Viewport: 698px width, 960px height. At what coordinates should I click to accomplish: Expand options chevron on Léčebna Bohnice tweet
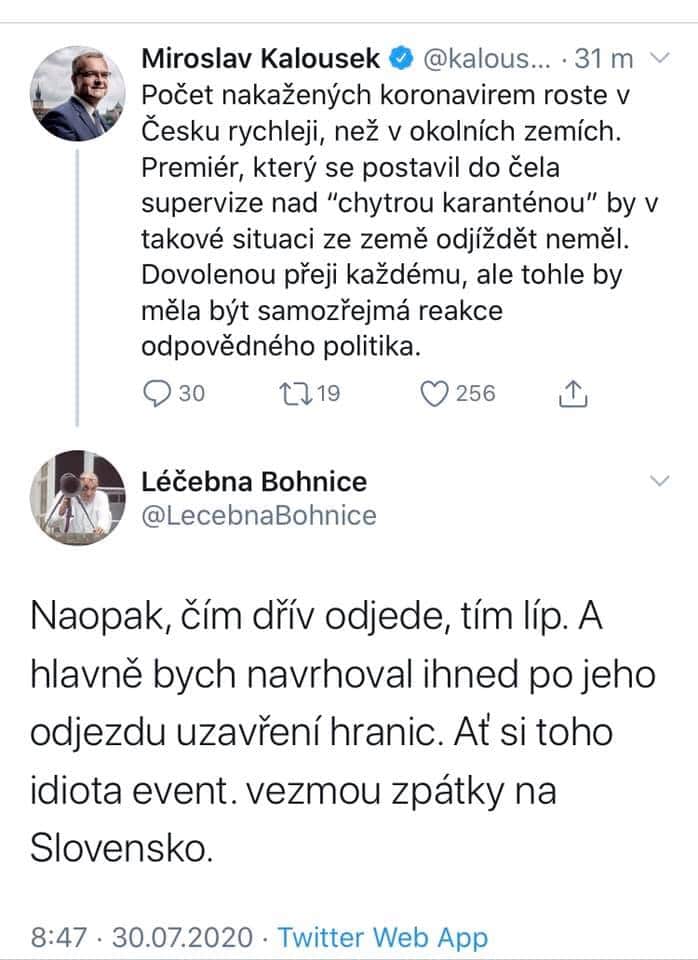pos(659,482)
